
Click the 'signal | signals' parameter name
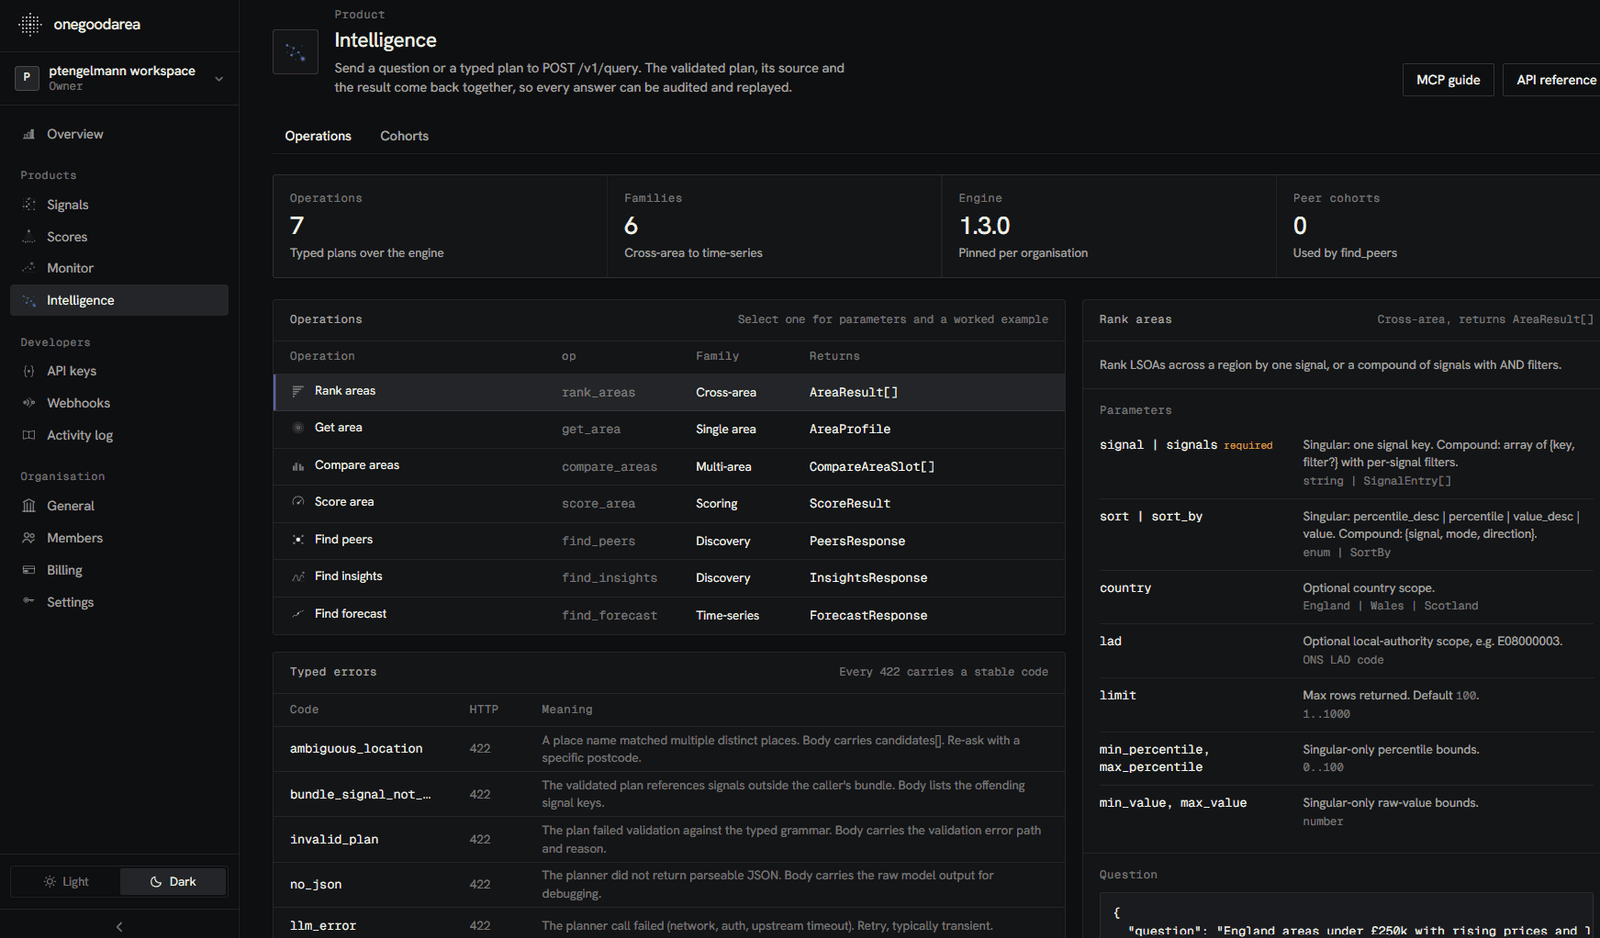pos(1158,445)
